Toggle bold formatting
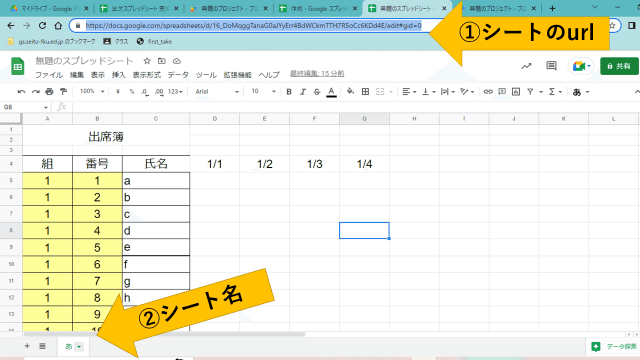The width and height of the screenshot is (640, 360). 289,92
